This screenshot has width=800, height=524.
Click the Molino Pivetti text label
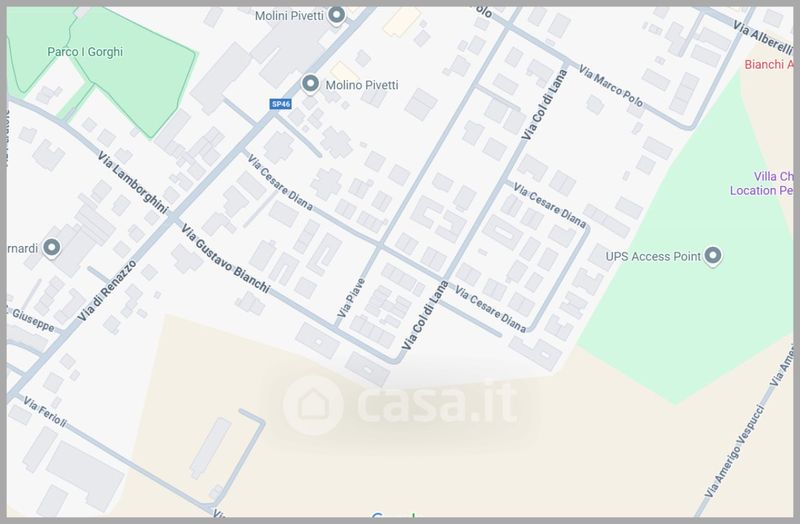362,85
